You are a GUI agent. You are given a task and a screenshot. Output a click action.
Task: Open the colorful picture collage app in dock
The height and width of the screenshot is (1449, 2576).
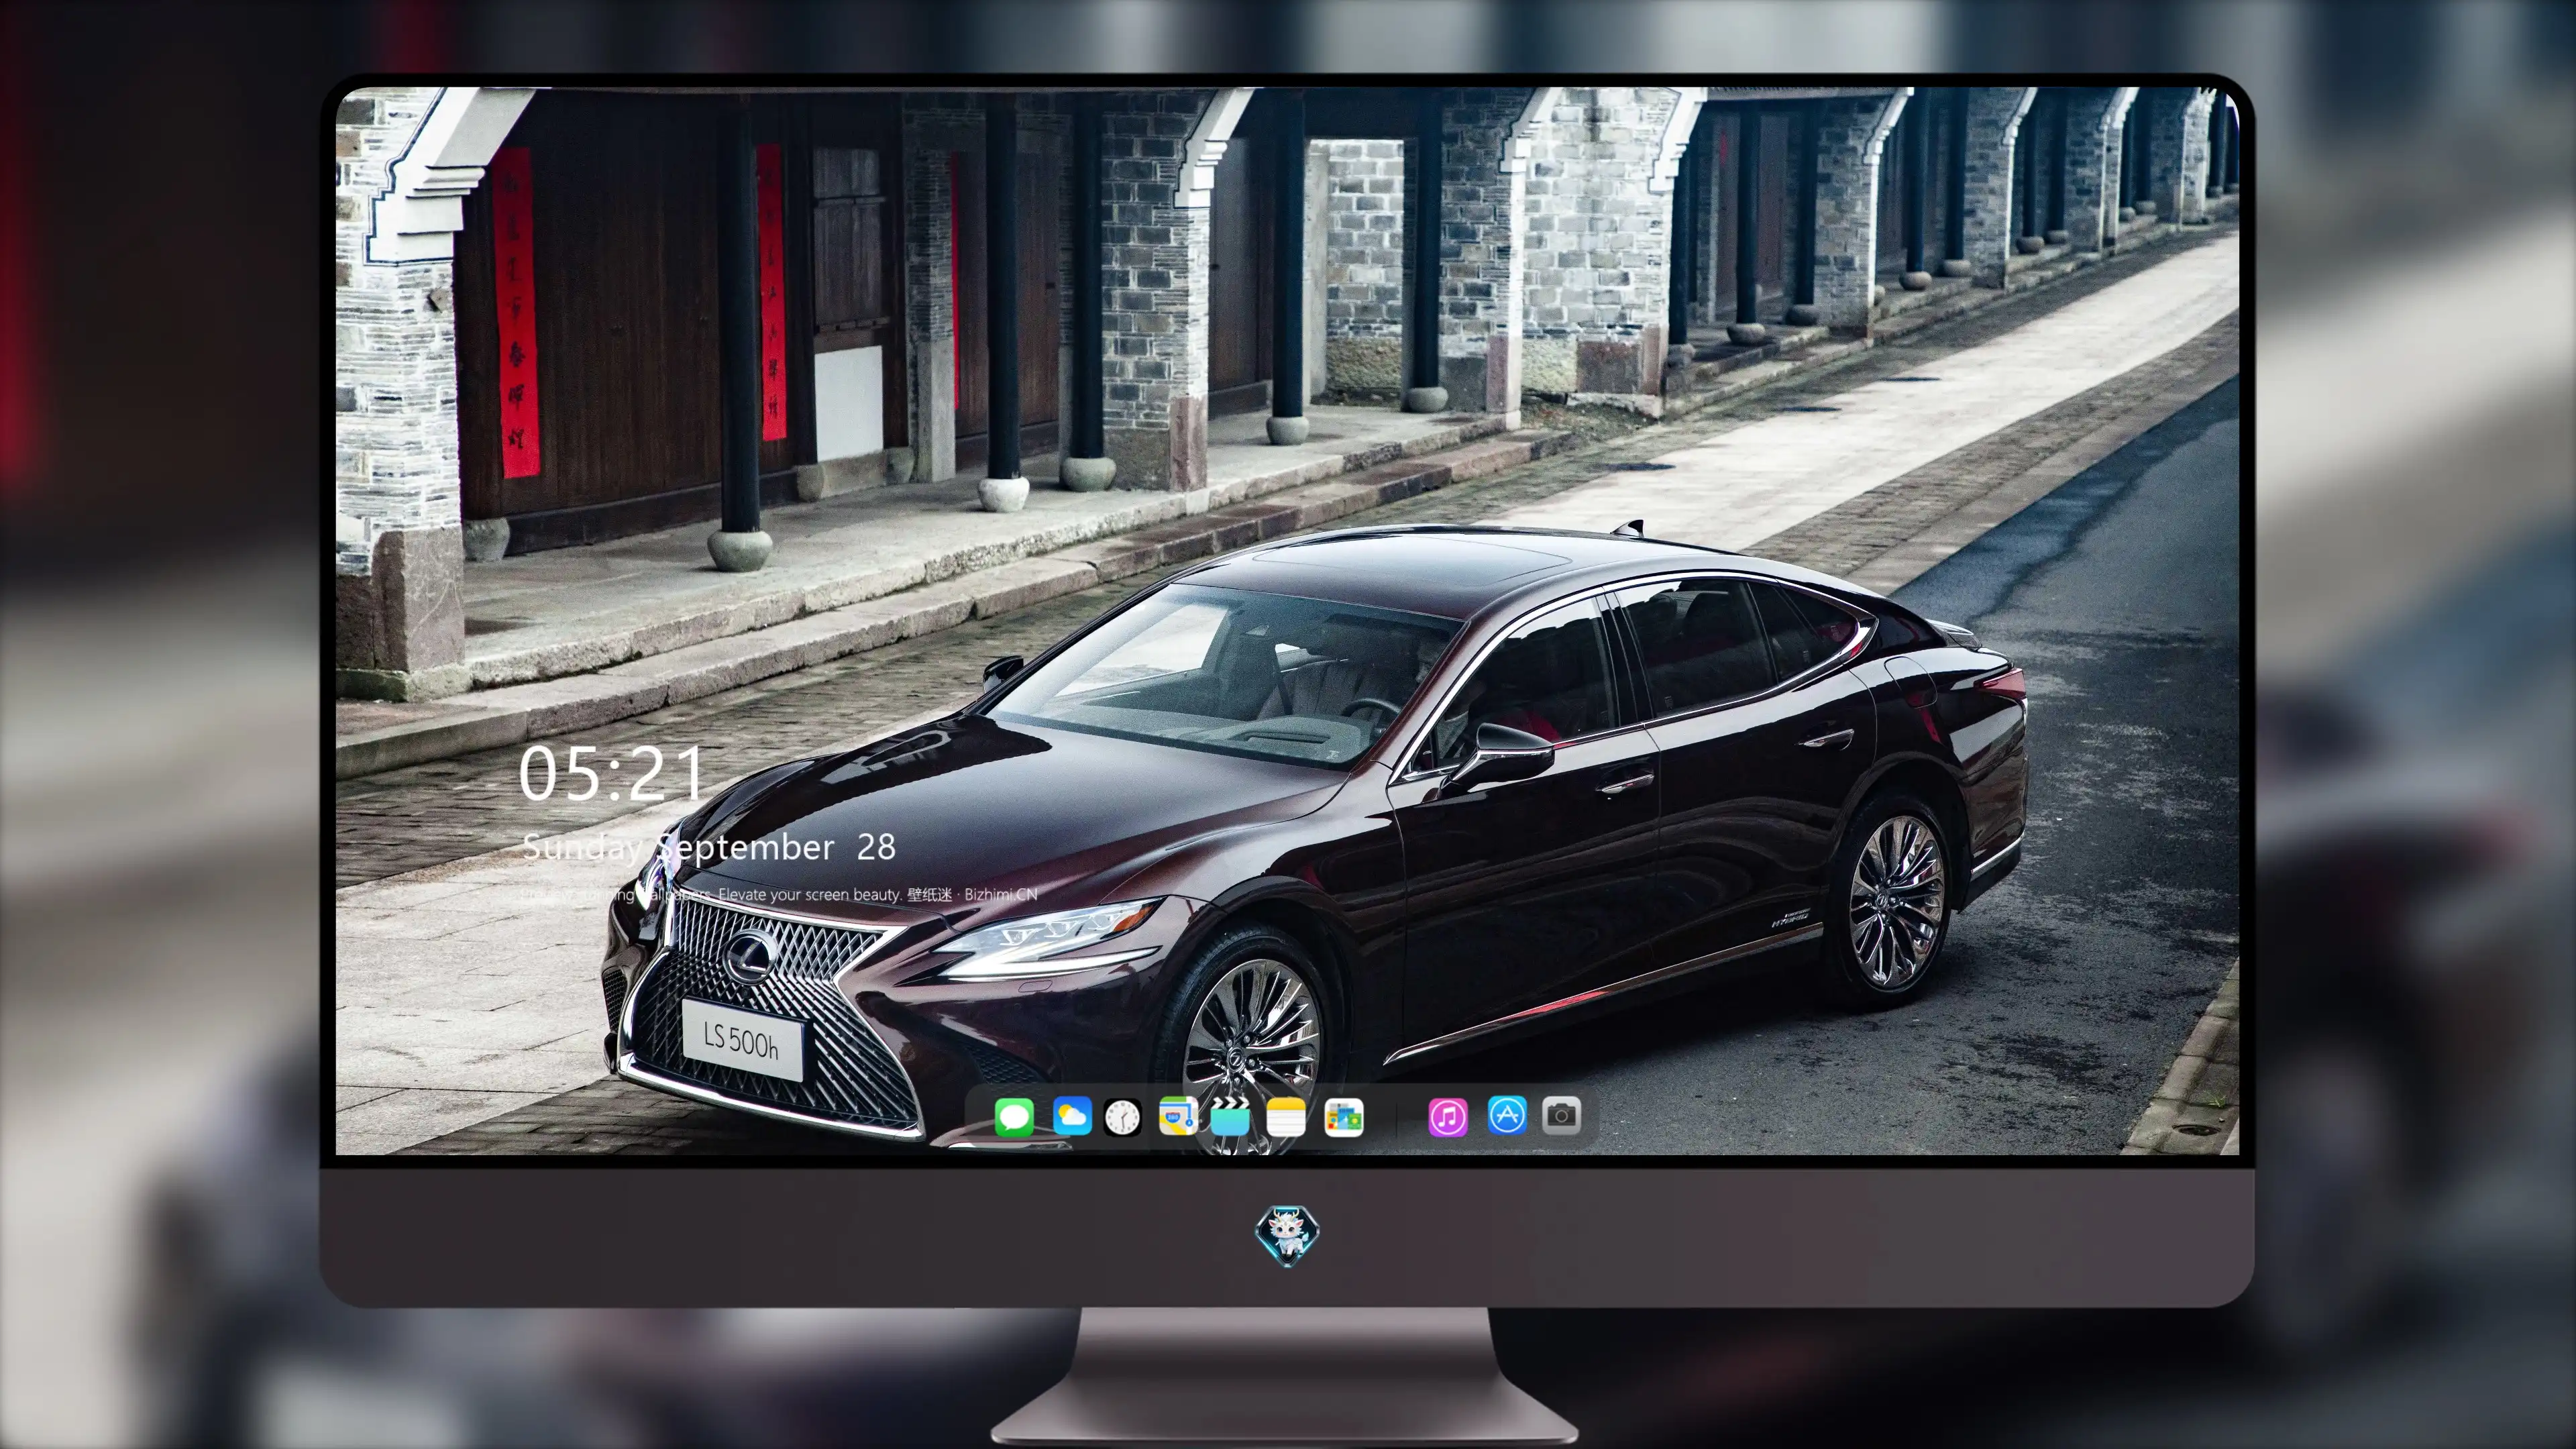point(1343,1117)
